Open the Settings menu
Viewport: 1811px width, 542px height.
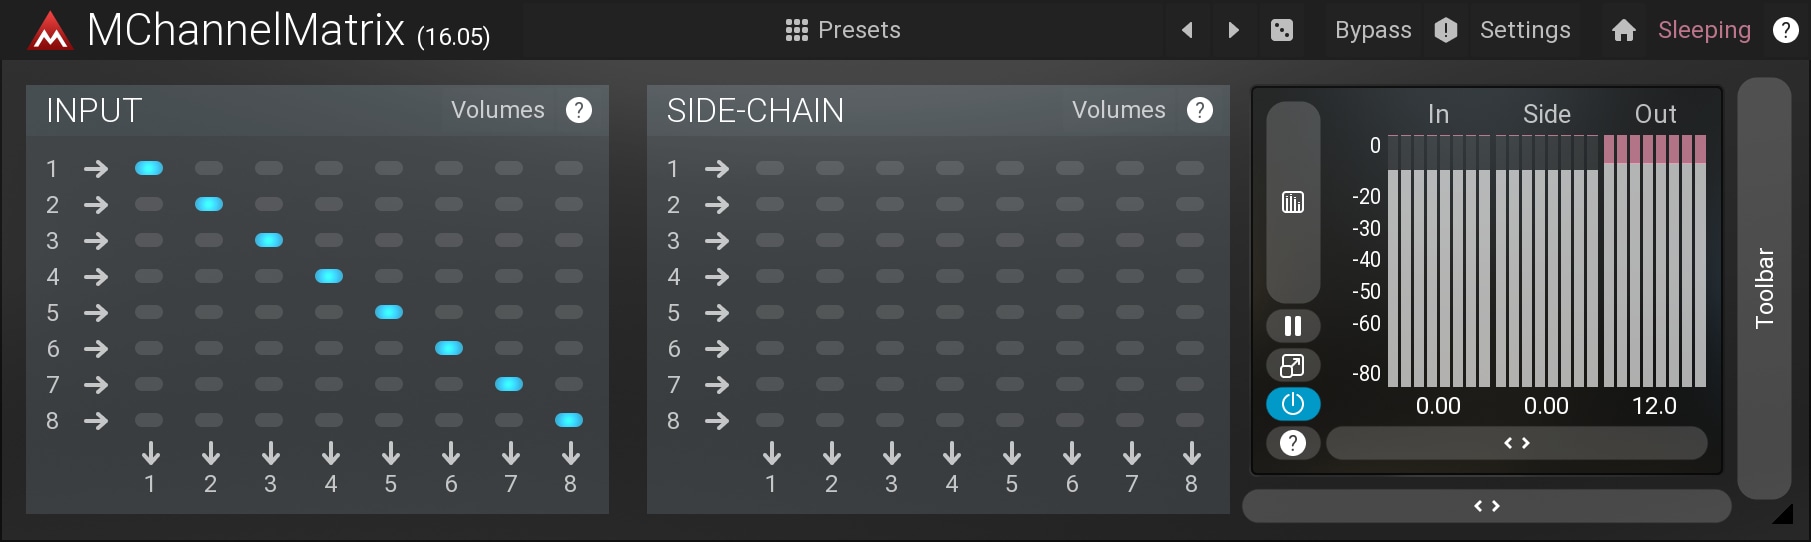coord(1525,30)
